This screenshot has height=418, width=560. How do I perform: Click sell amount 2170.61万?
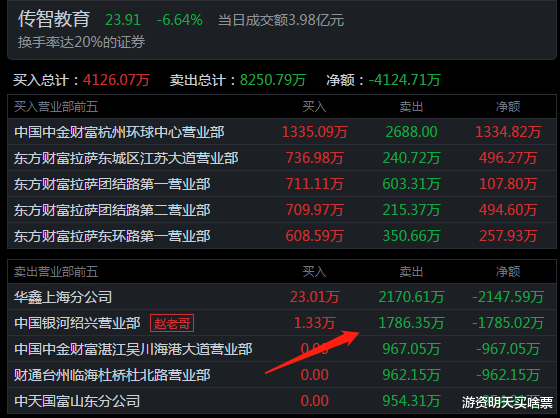(411, 297)
